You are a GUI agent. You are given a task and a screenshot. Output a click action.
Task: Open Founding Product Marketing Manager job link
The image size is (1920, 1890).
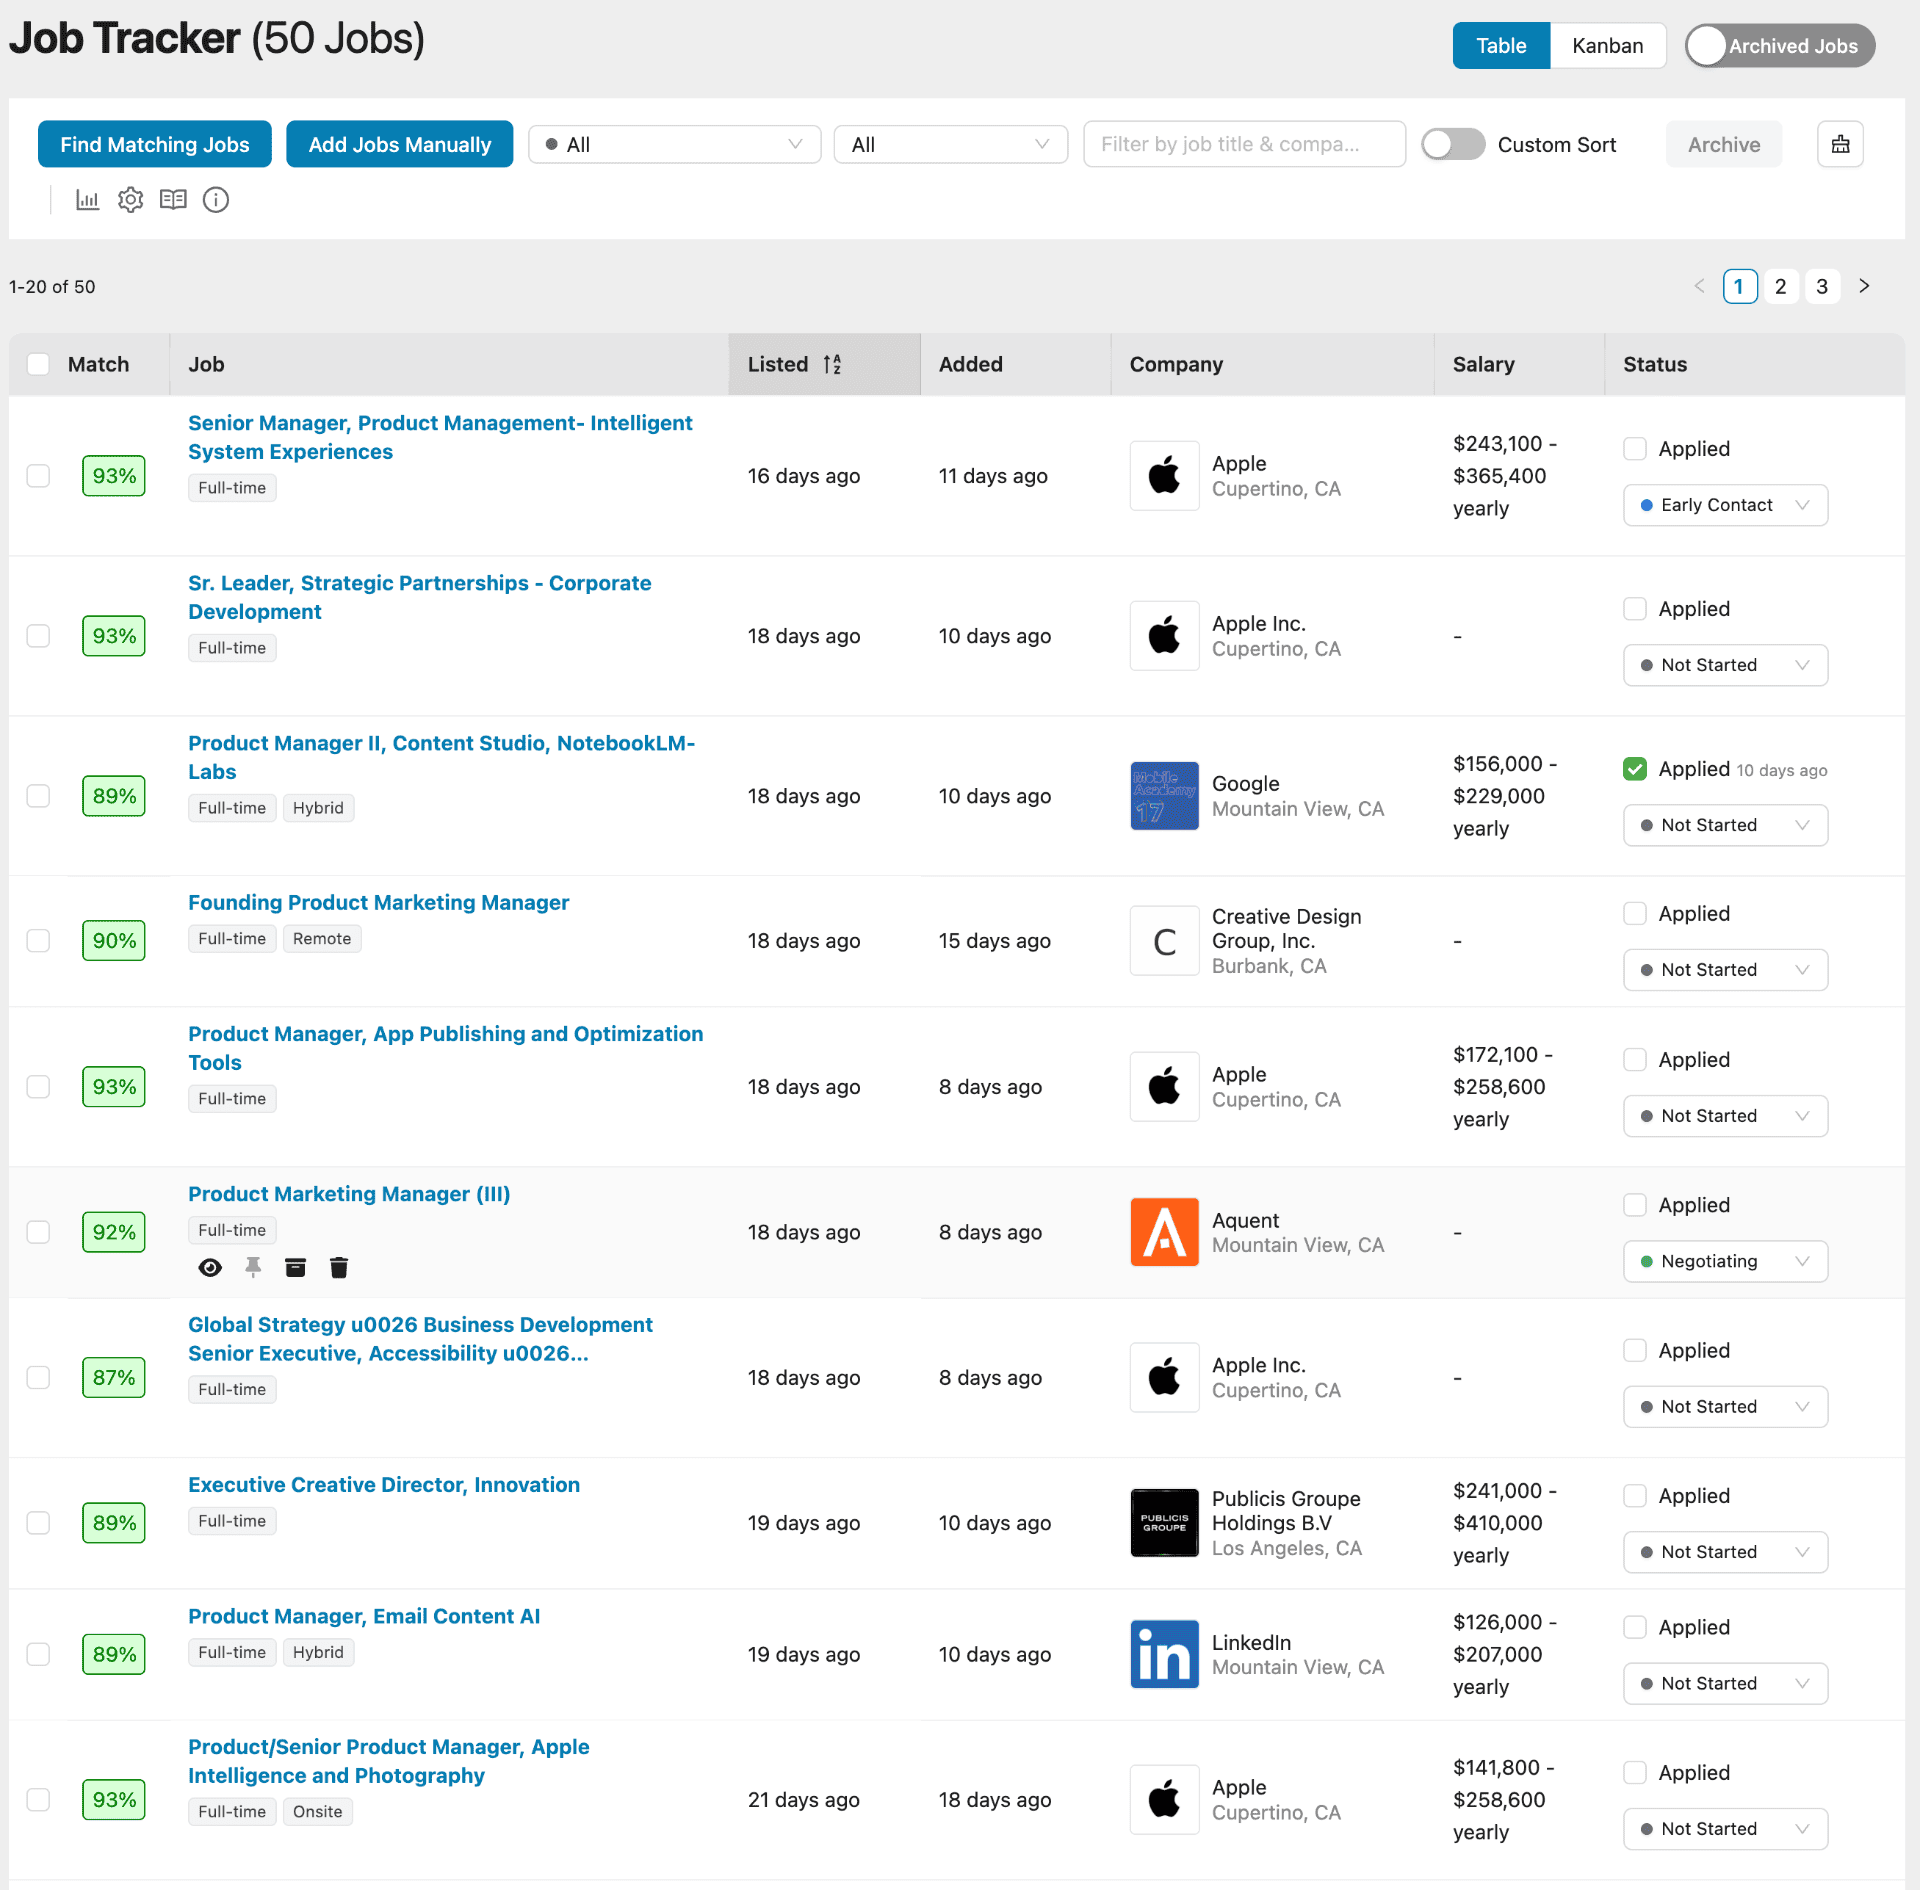pos(378,902)
